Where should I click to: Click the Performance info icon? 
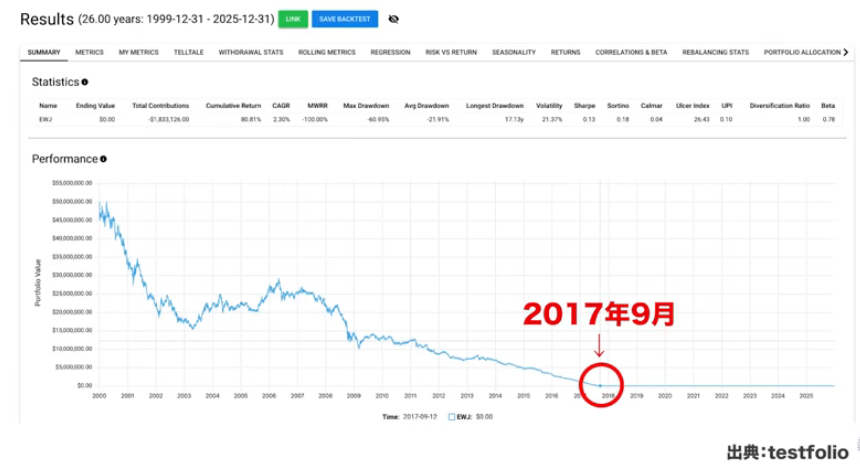point(103,159)
